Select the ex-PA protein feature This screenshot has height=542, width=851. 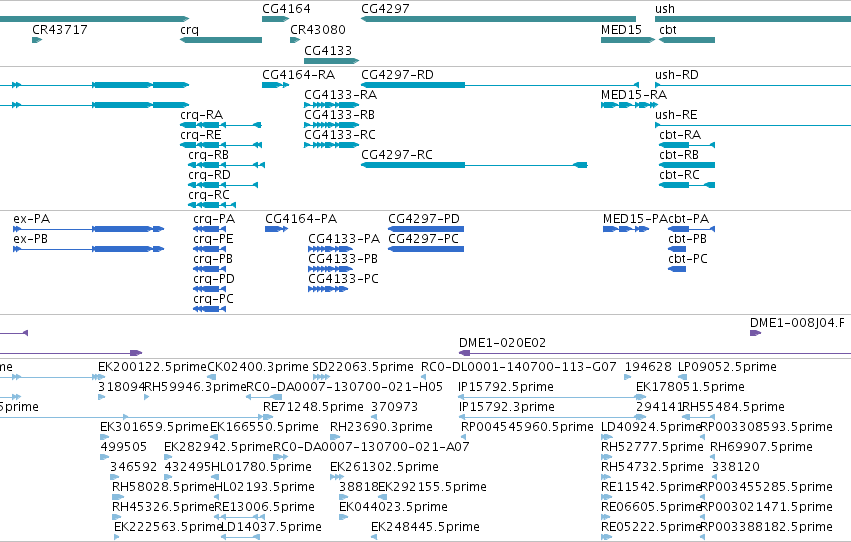[x=88, y=229]
